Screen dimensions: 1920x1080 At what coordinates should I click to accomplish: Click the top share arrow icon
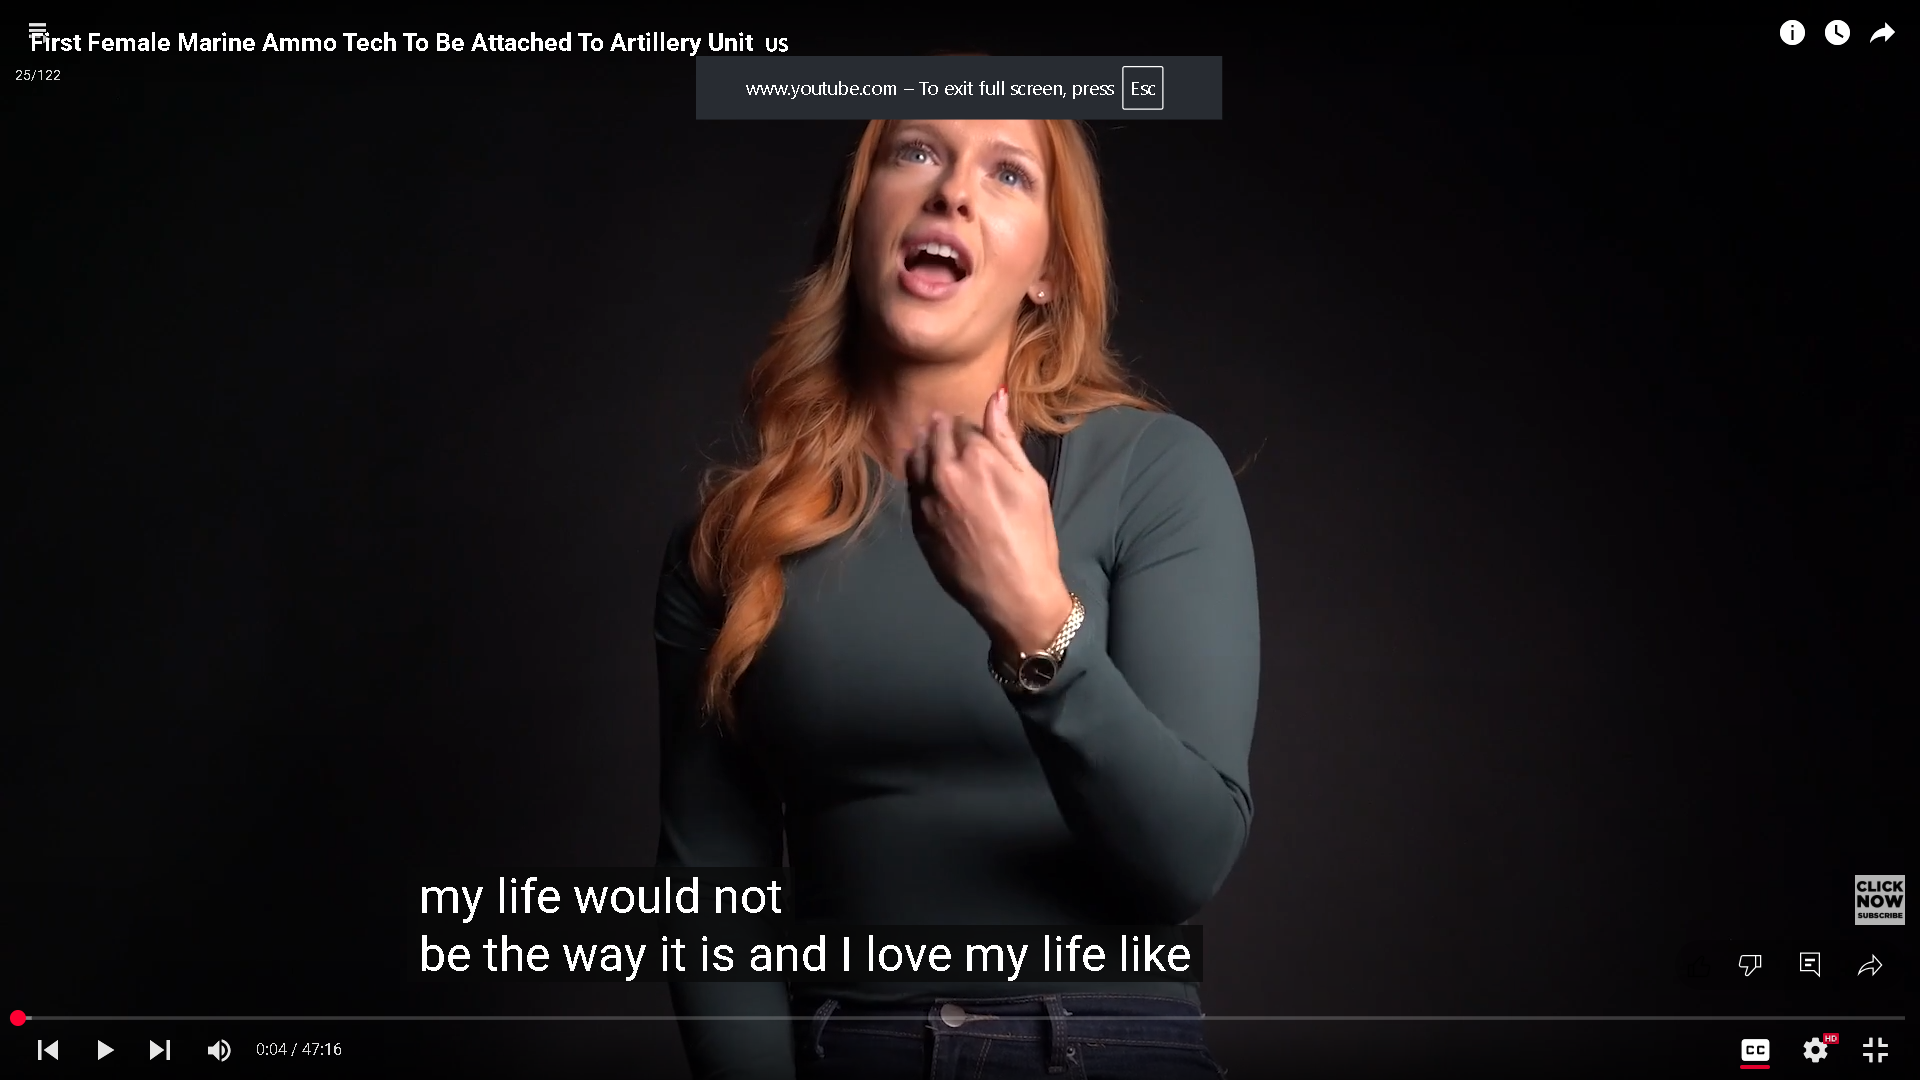point(1882,33)
